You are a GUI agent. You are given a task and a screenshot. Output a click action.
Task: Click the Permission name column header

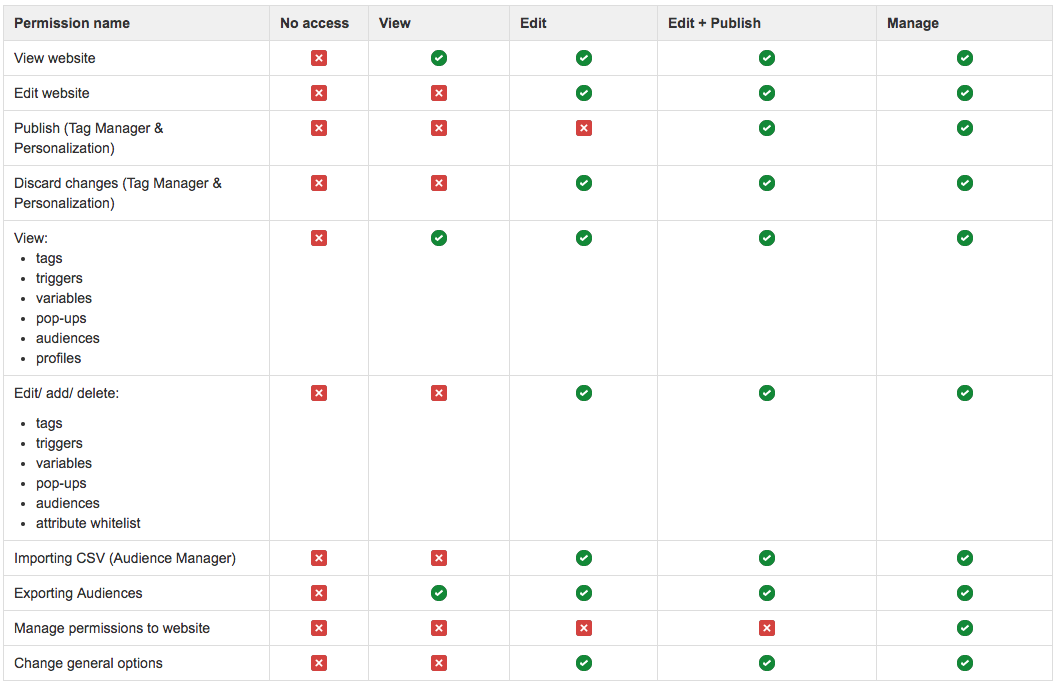[x=72, y=23]
